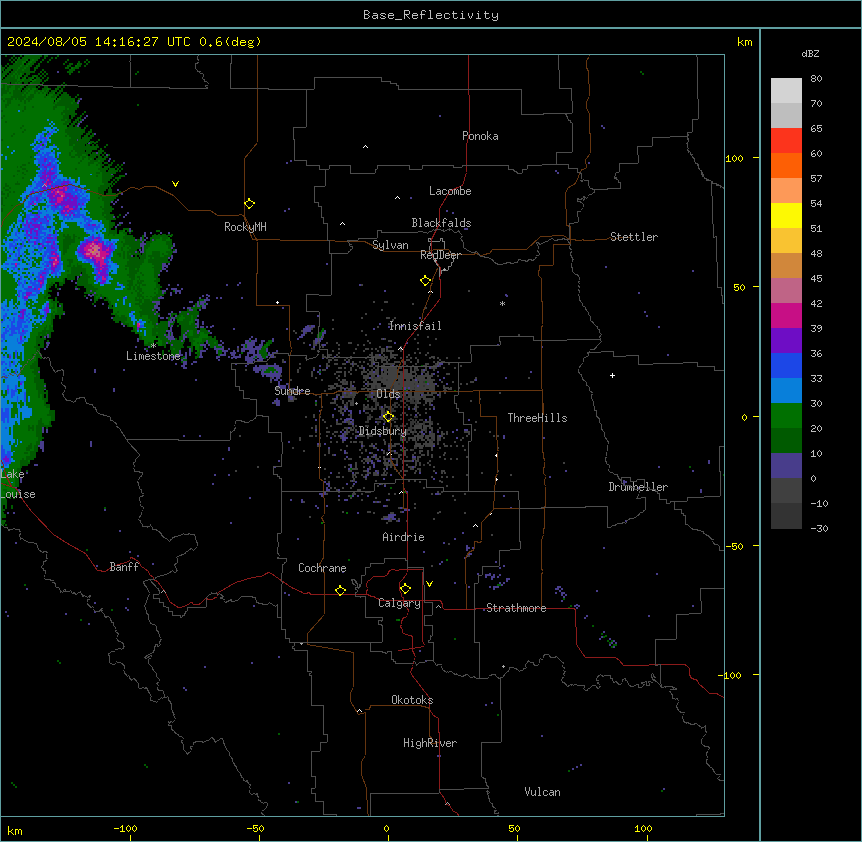
Task: Click the RedDeer city label
Action: coord(440,255)
